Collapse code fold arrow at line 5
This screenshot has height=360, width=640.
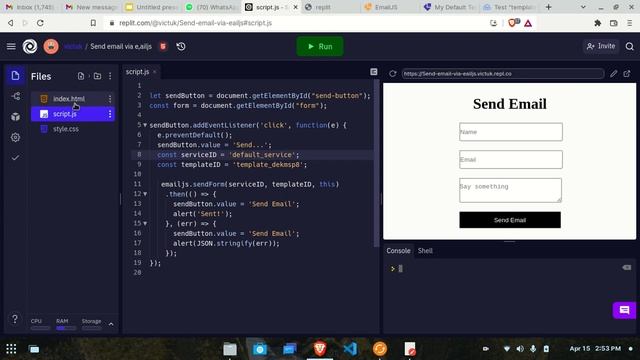pyautogui.click(x=145, y=125)
